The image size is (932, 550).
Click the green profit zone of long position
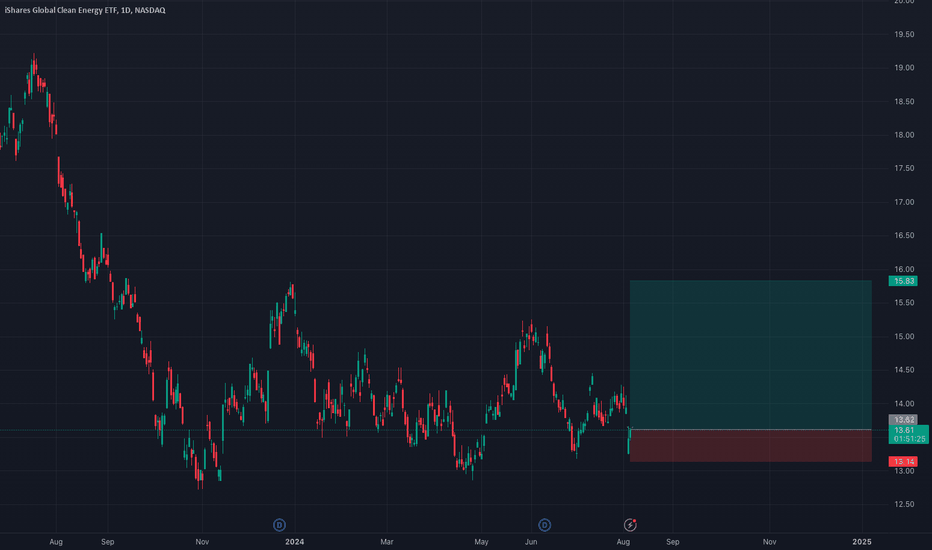click(751, 354)
